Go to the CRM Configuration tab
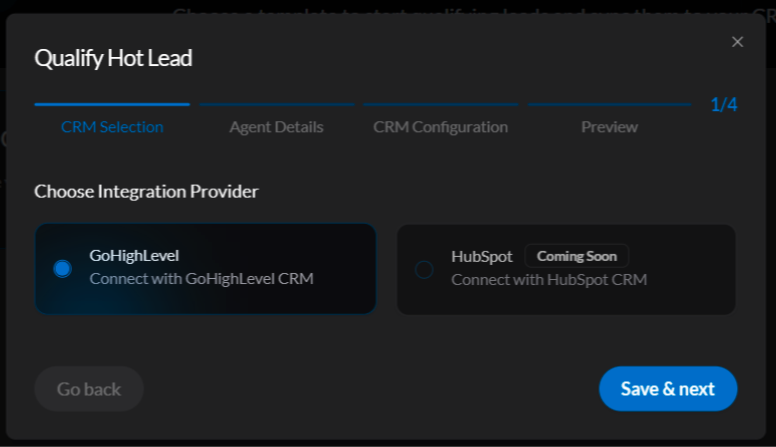This screenshot has width=776, height=447. (x=440, y=127)
